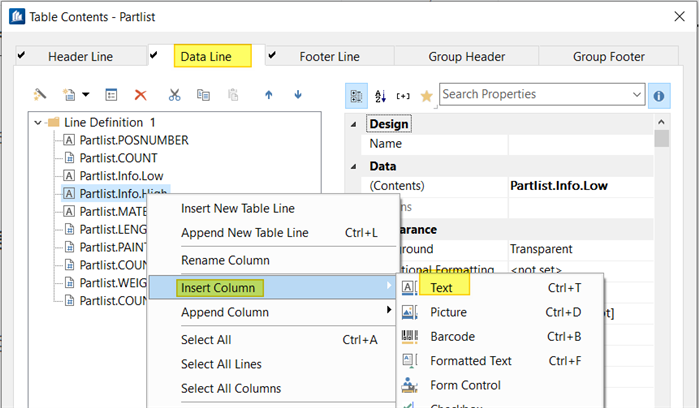Click the red X delete icon
Screen dimensions: 699x408
[x=141, y=95]
